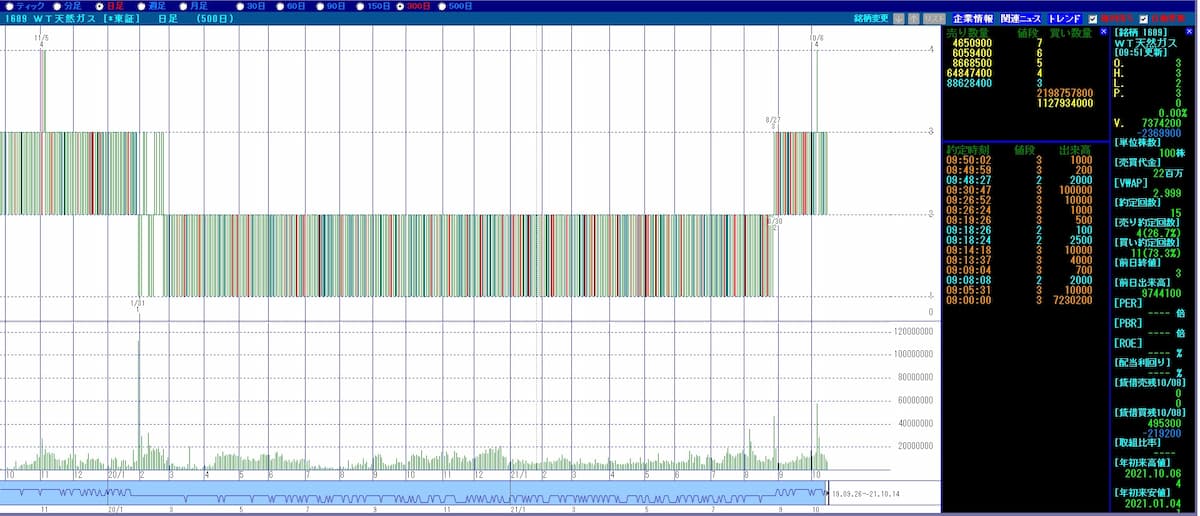The image size is (1200, 516).
Task: Select the 500日 period radio button
Action: tap(441, 6)
